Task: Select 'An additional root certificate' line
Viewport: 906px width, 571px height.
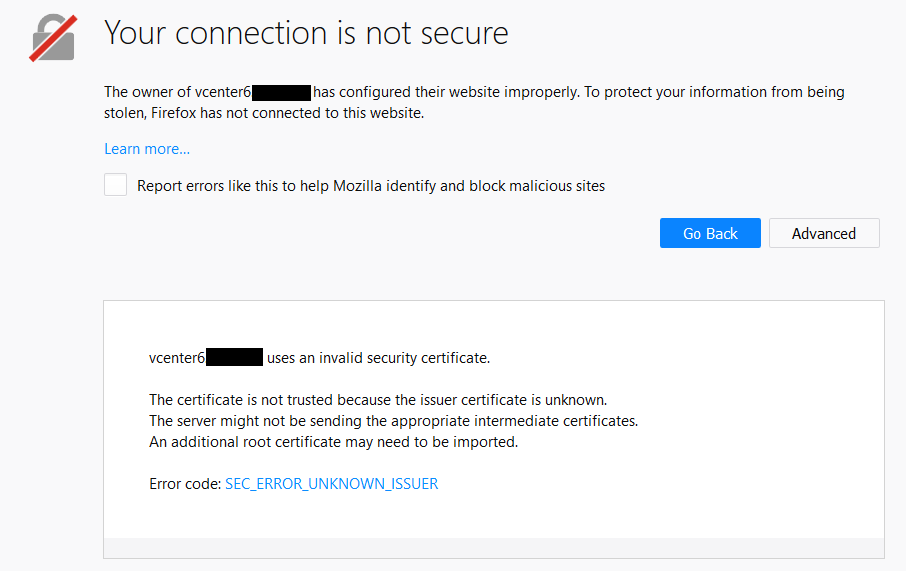Action: [333, 442]
